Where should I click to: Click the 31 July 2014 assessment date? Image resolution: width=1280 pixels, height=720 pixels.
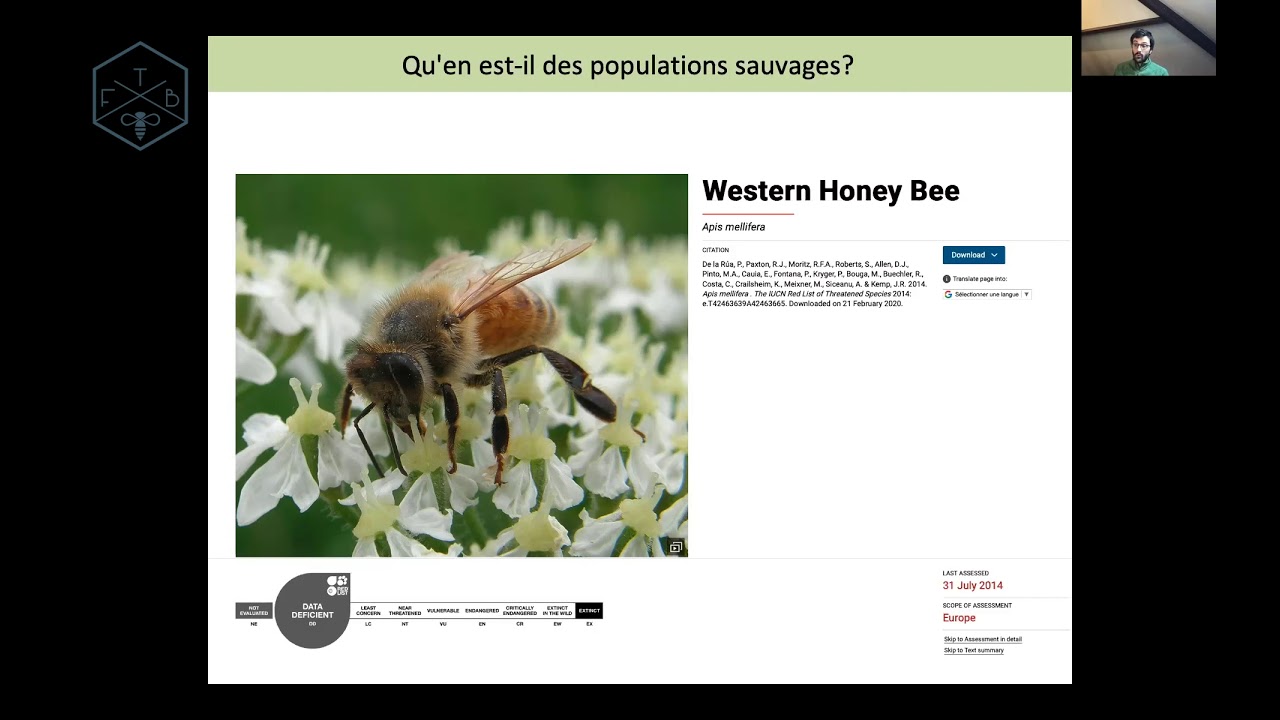[973, 586]
